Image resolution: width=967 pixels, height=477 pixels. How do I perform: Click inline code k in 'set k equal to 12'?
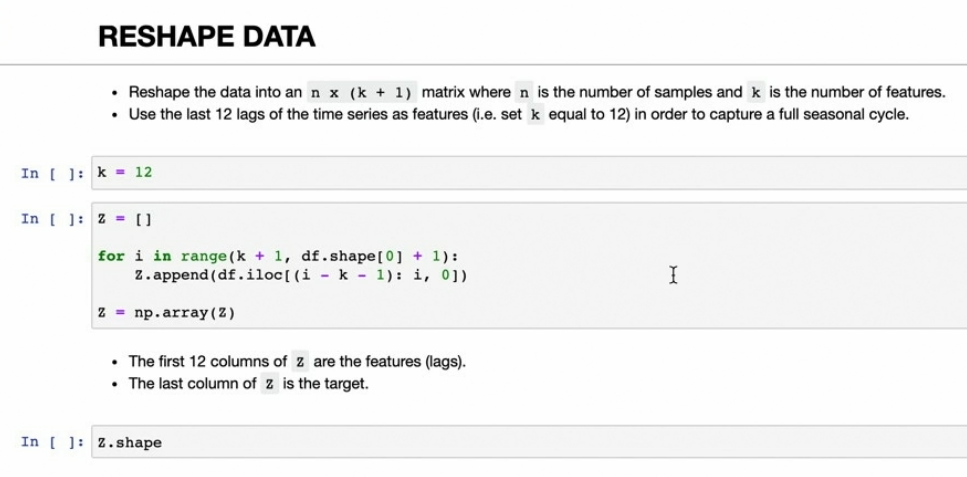coord(537,114)
